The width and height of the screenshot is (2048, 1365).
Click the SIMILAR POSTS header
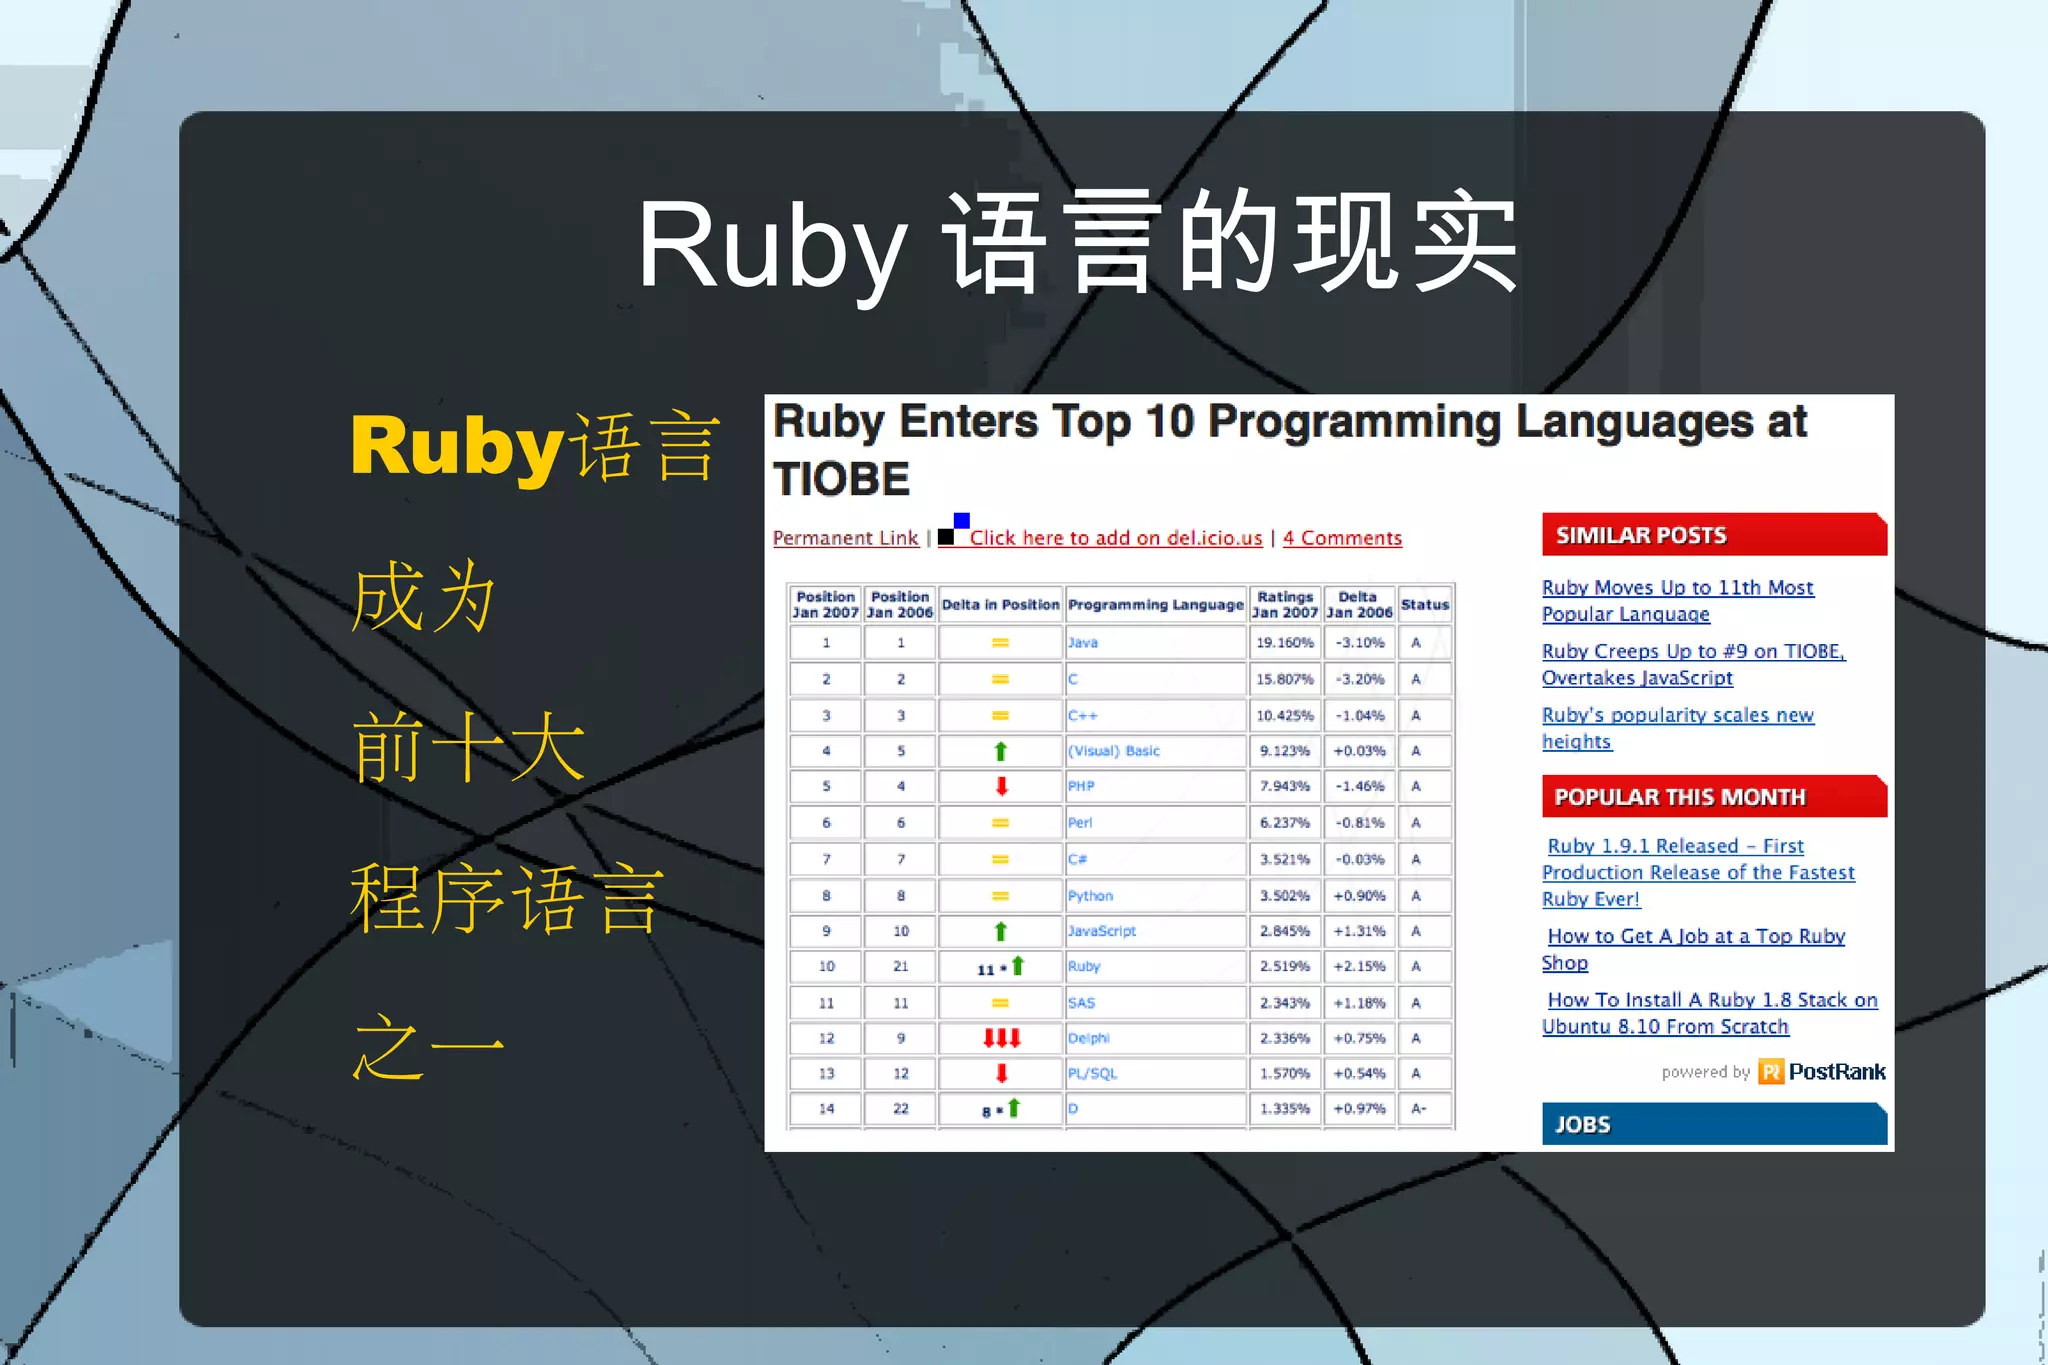click(1714, 534)
